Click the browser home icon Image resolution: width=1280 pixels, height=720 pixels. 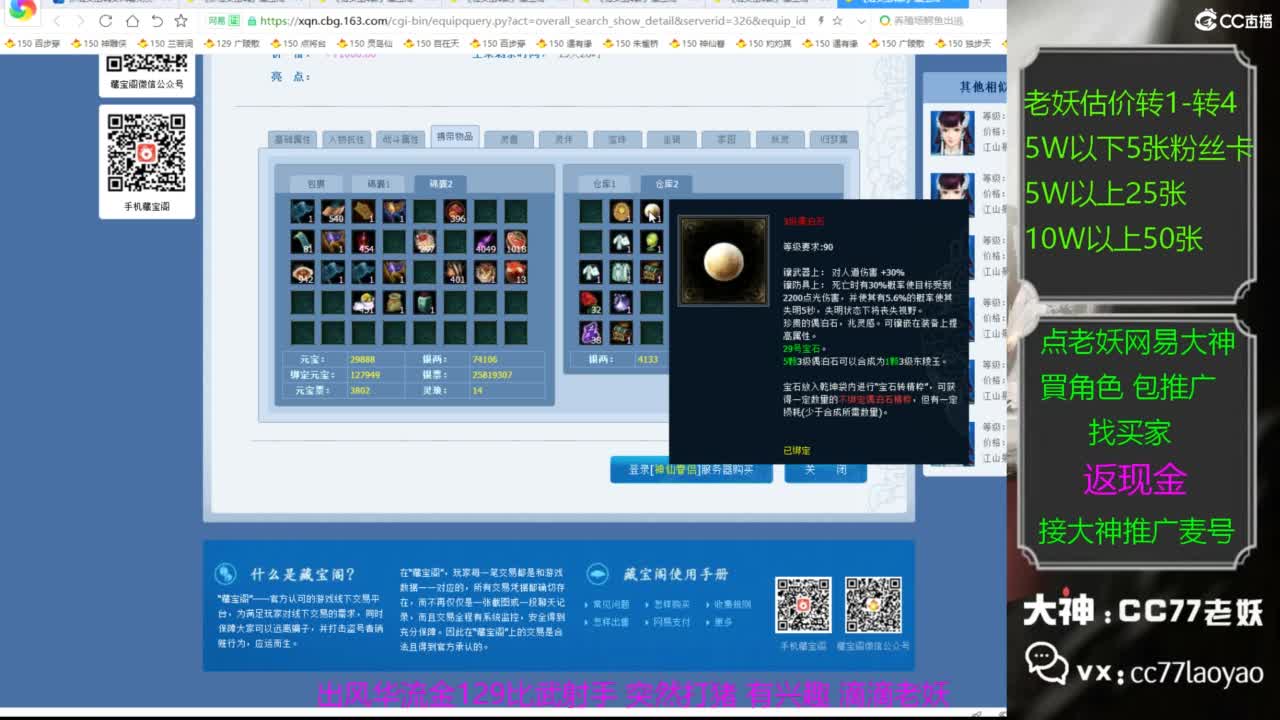point(133,20)
